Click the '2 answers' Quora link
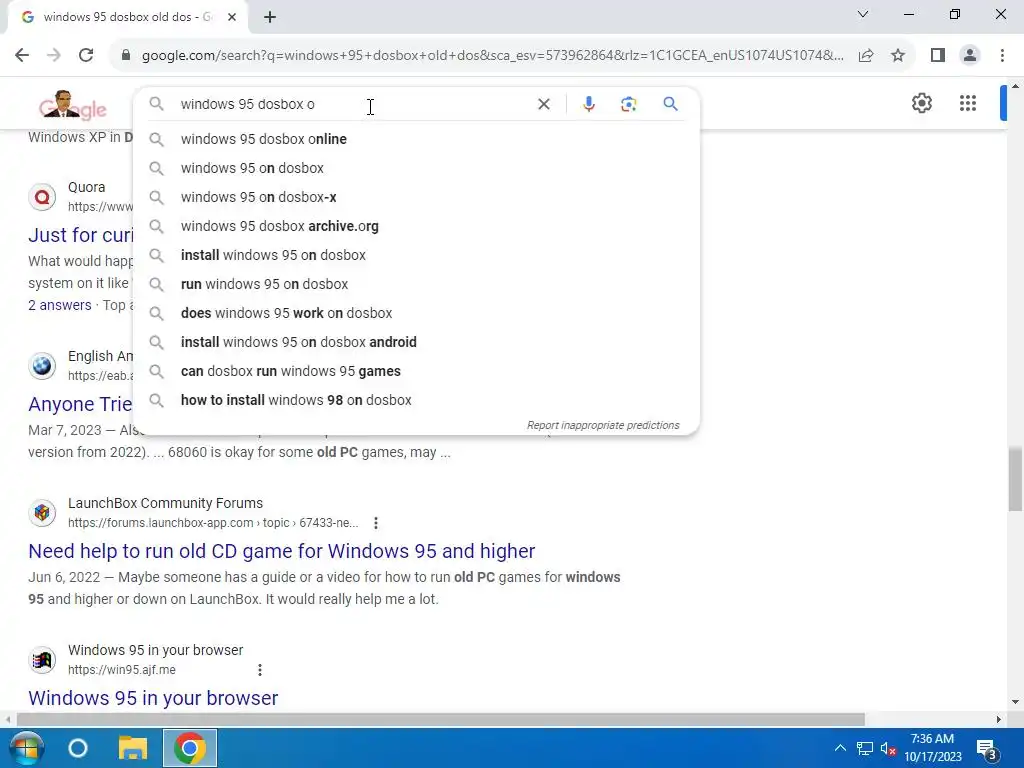The width and height of the screenshot is (1024, 768). point(59,305)
